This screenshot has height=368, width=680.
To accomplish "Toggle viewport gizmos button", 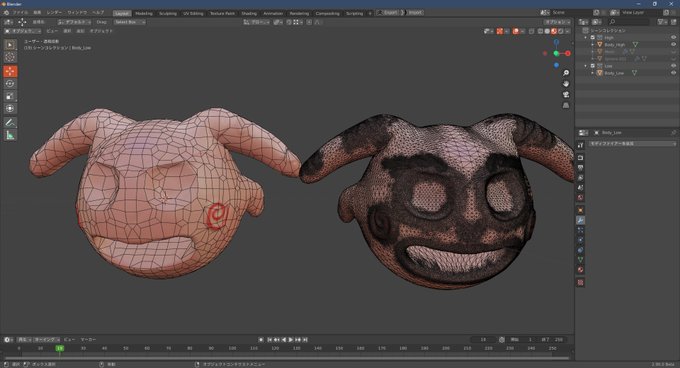I will point(500,31).
